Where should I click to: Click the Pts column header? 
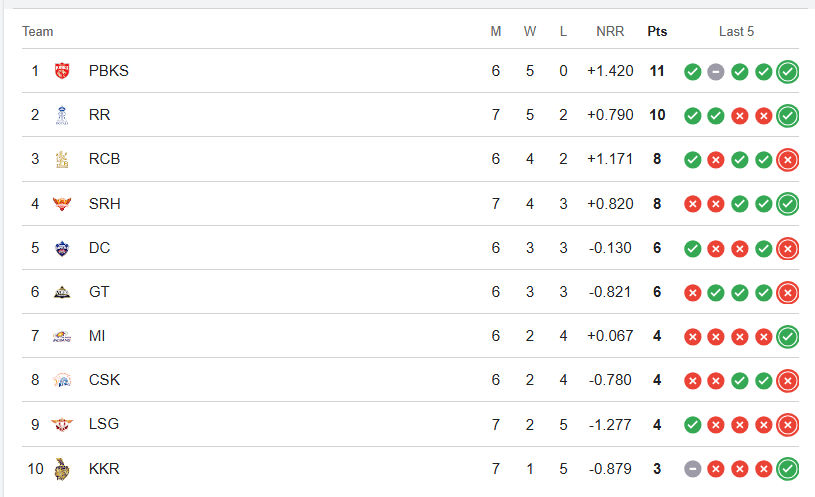(657, 31)
